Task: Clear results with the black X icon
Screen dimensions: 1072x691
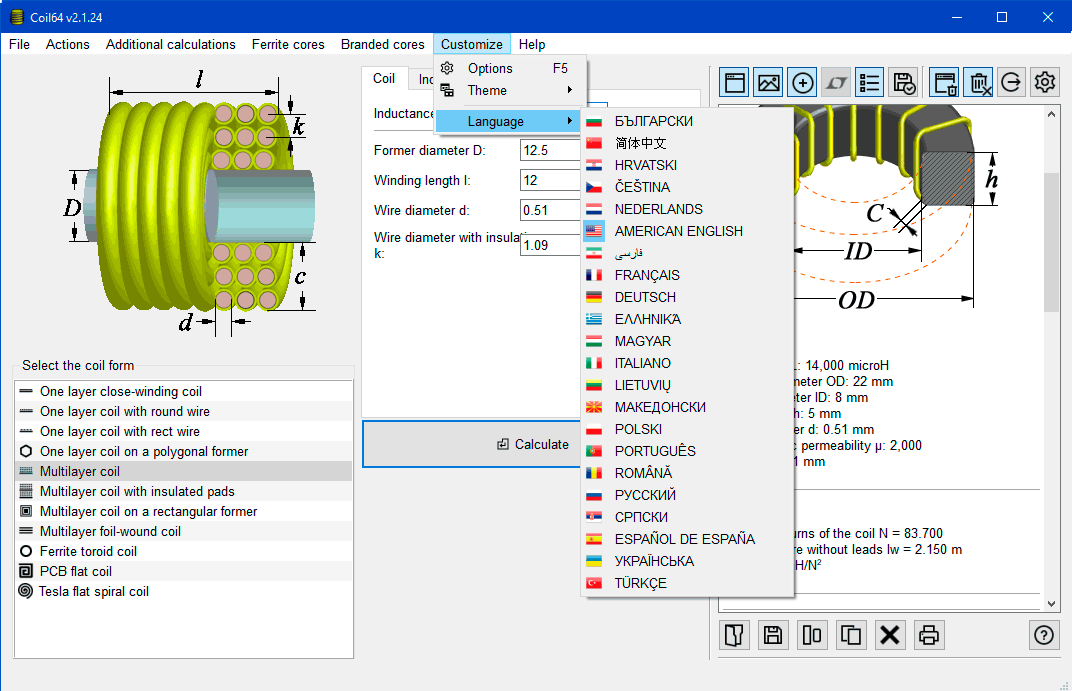Action: coord(890,635)
